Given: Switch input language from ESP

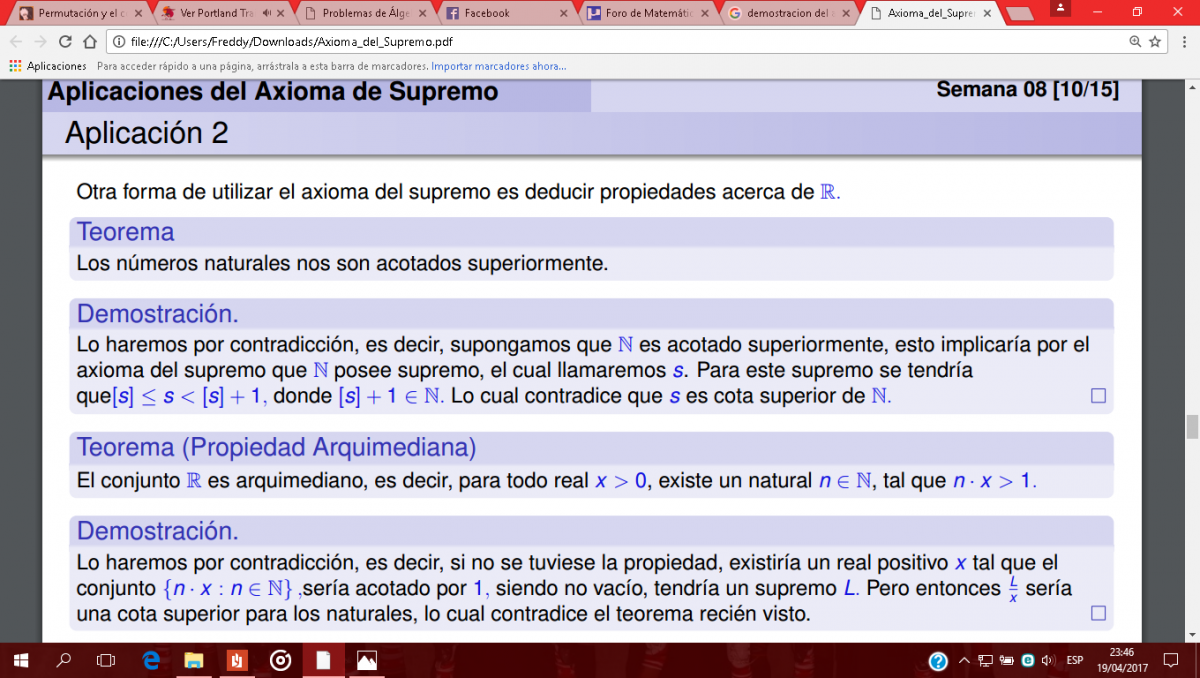Looking at the screenshot, I should (x=1075, y=660).
